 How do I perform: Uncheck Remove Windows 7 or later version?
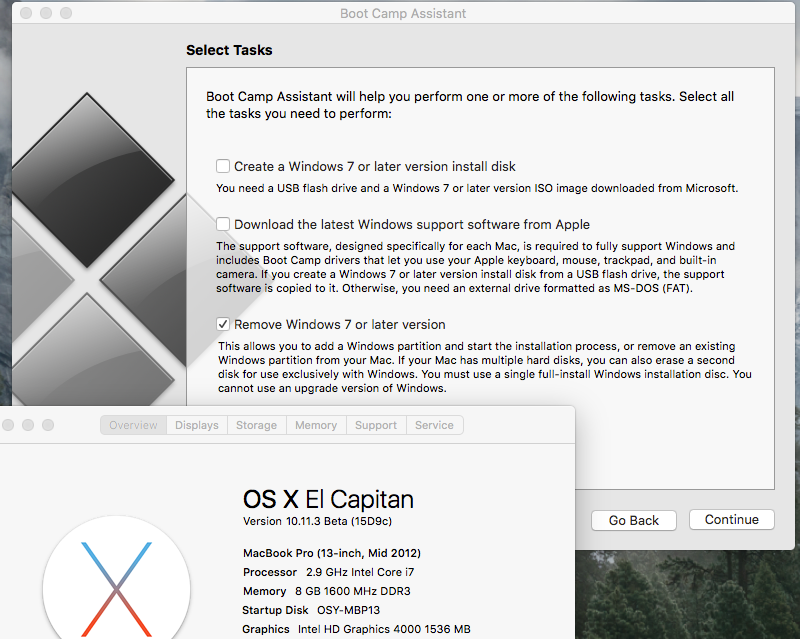tap(222, 324)
